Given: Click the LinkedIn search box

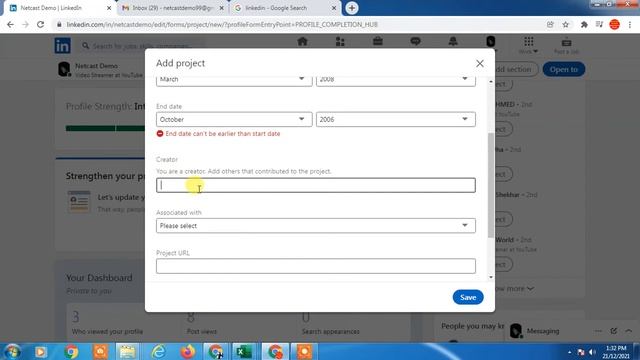Looking at the screenshot, I should [x=141, y=46].
